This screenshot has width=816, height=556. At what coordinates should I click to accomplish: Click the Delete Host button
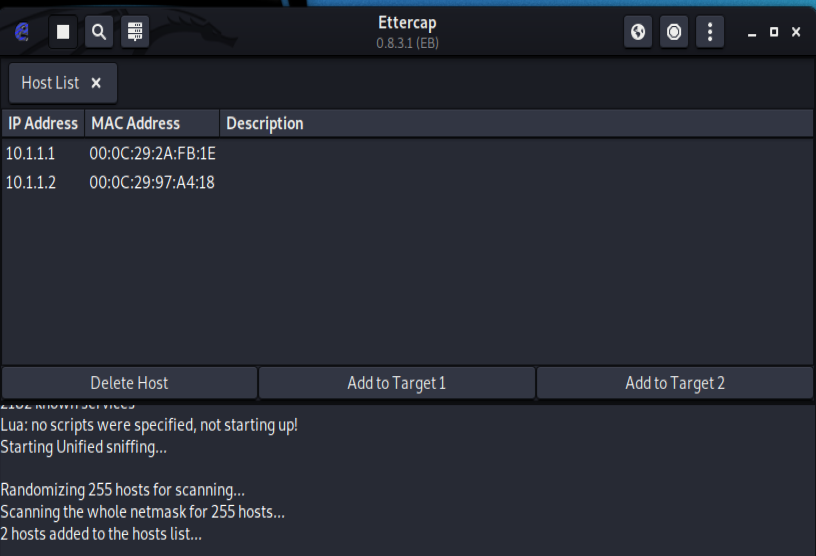[130, 383]
